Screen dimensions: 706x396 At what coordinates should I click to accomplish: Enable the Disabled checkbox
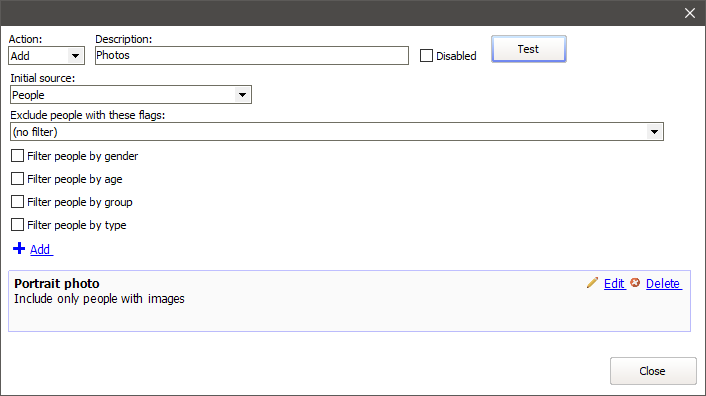(x=426, y=56)
